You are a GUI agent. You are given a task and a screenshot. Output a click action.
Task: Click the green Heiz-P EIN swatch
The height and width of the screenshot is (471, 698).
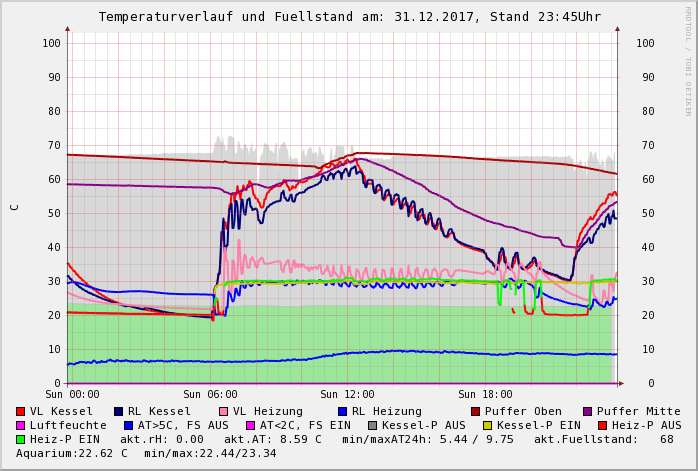(20, 439)
